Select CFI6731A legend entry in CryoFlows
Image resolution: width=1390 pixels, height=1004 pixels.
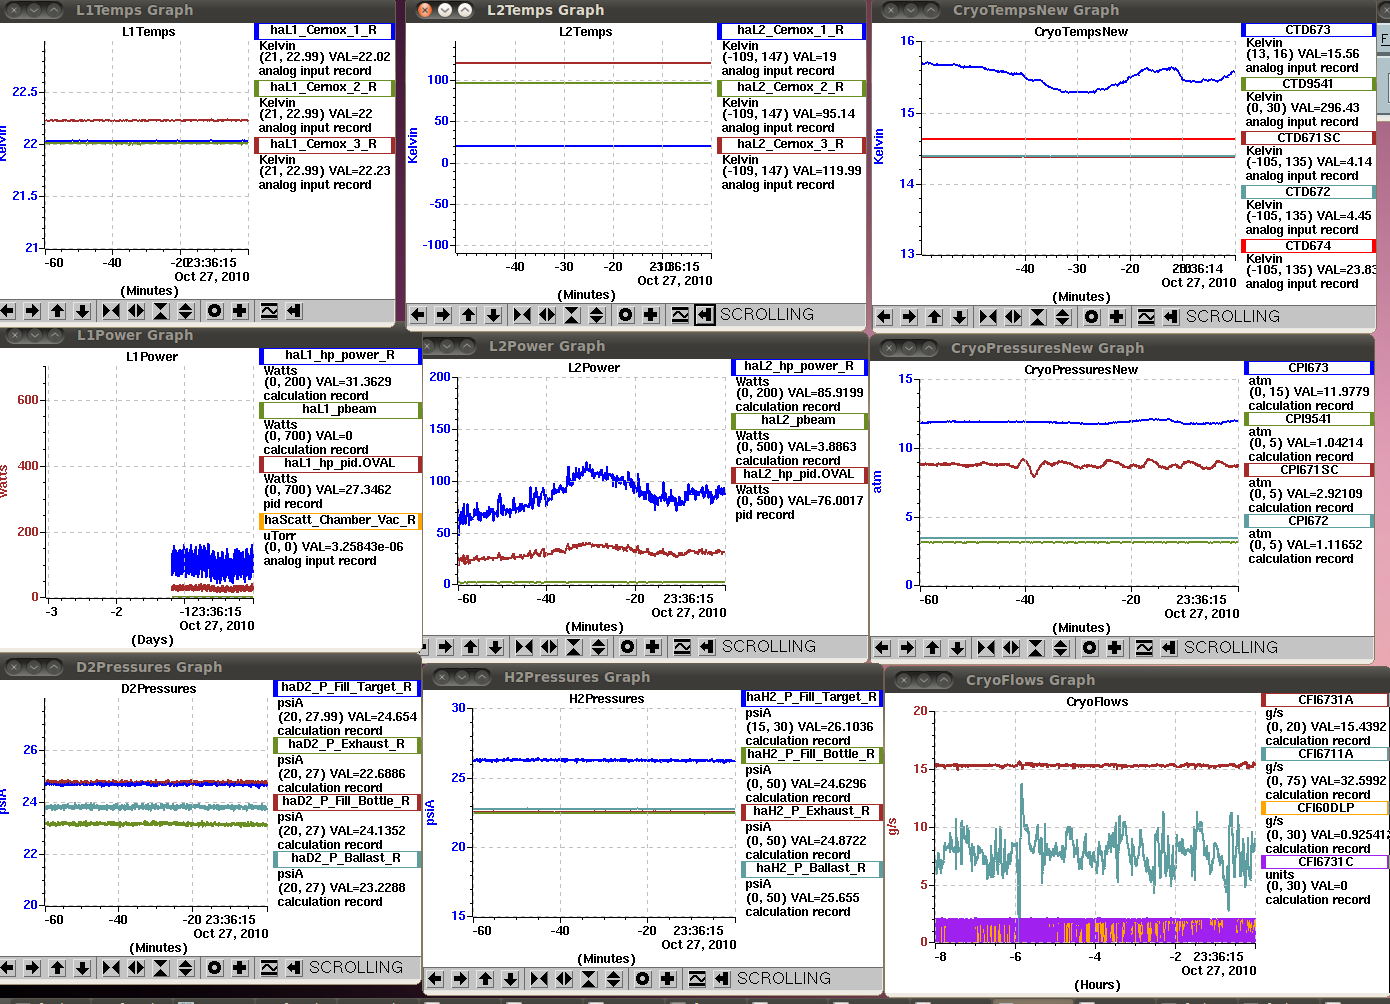click(1326, 700)
